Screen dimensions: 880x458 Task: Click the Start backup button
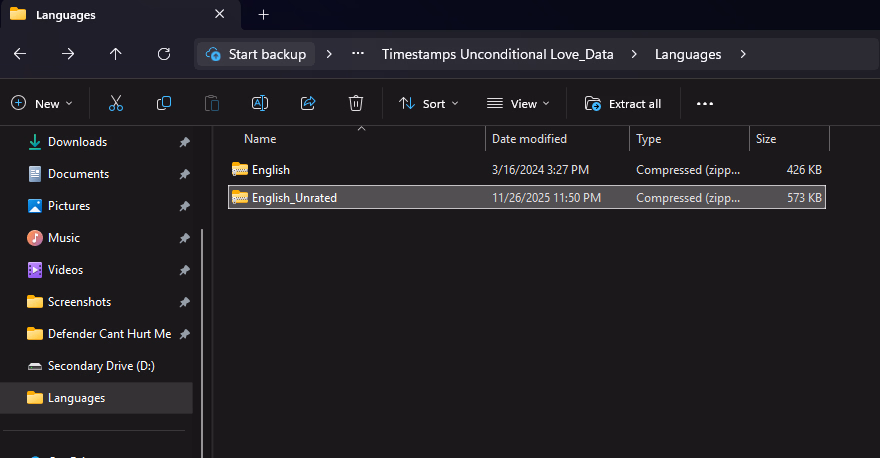click(256, 54)
